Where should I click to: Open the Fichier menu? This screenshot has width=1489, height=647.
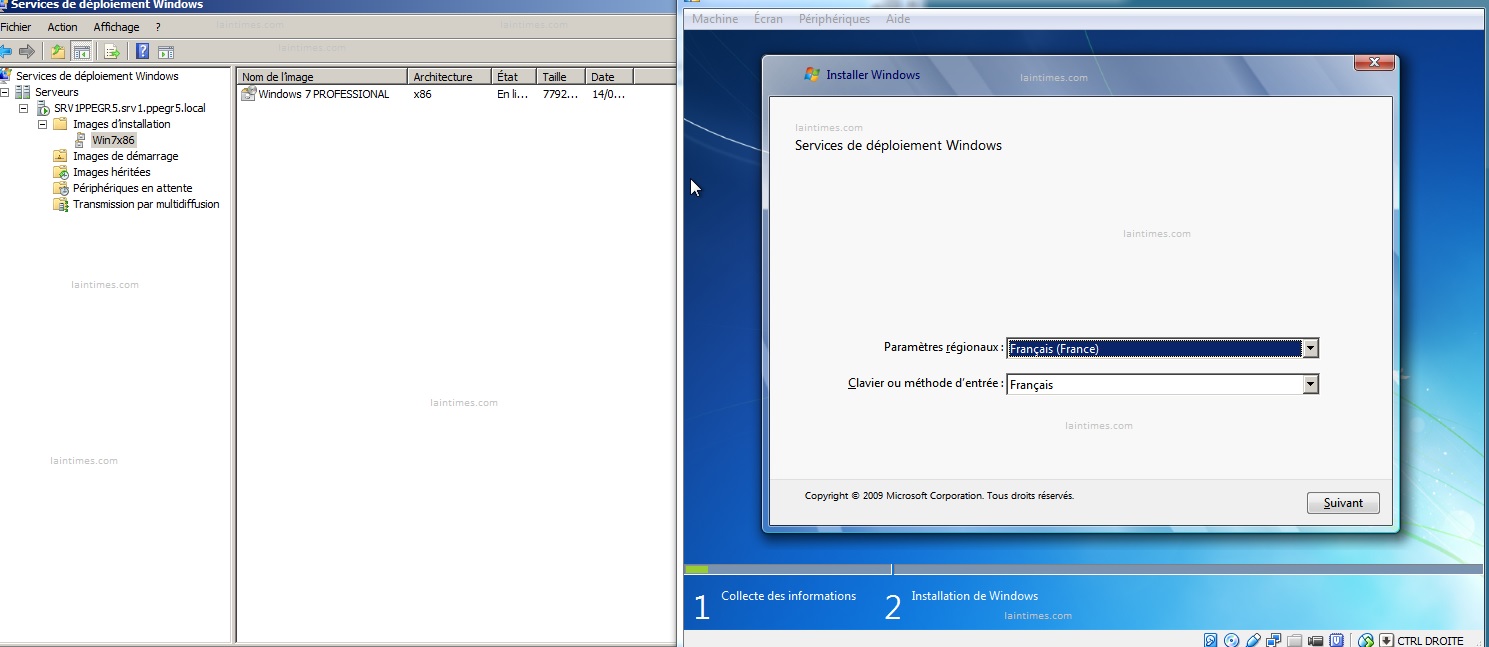point(16,27)
